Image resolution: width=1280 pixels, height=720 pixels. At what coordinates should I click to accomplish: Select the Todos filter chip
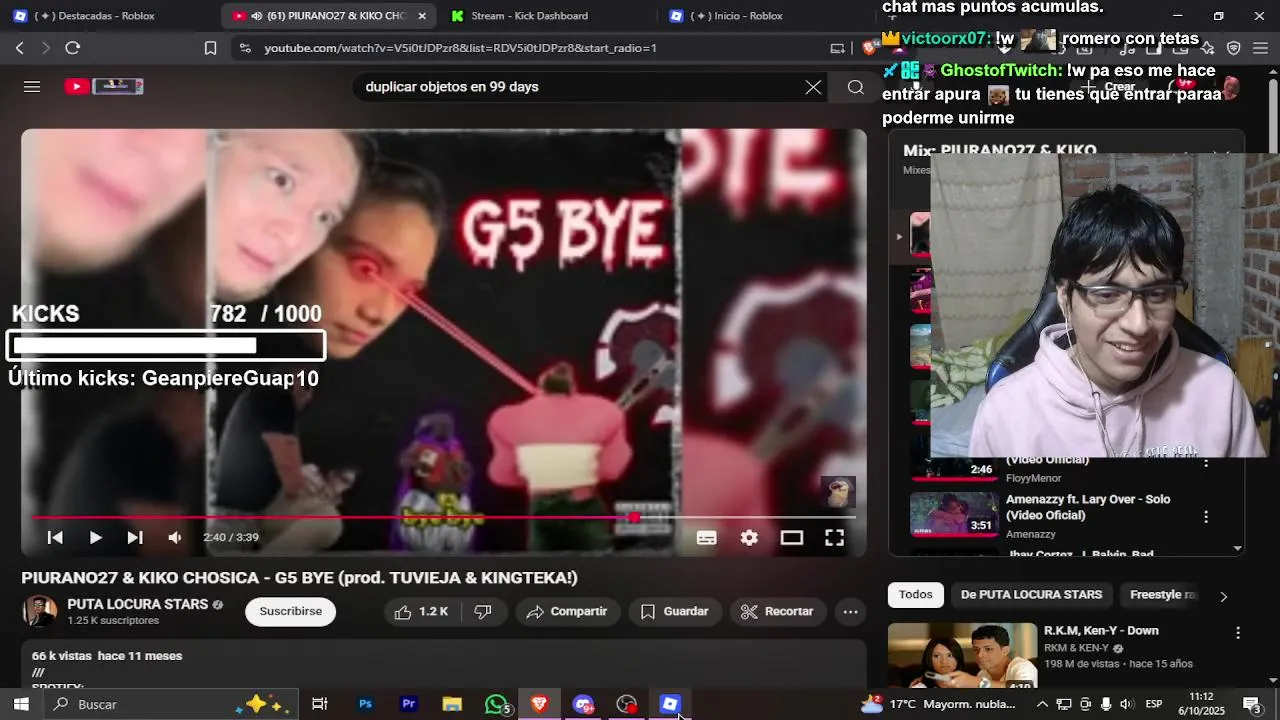[915, 595]
